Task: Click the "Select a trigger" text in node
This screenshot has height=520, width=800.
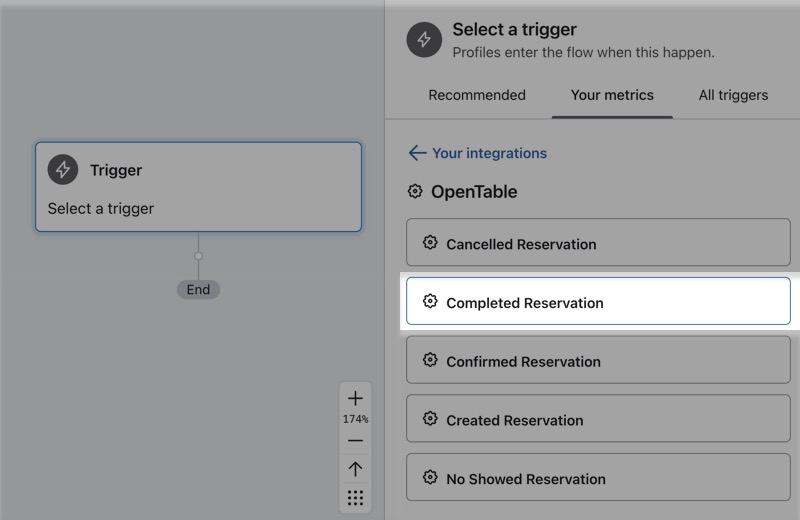Action: click(x=101, y=209)
